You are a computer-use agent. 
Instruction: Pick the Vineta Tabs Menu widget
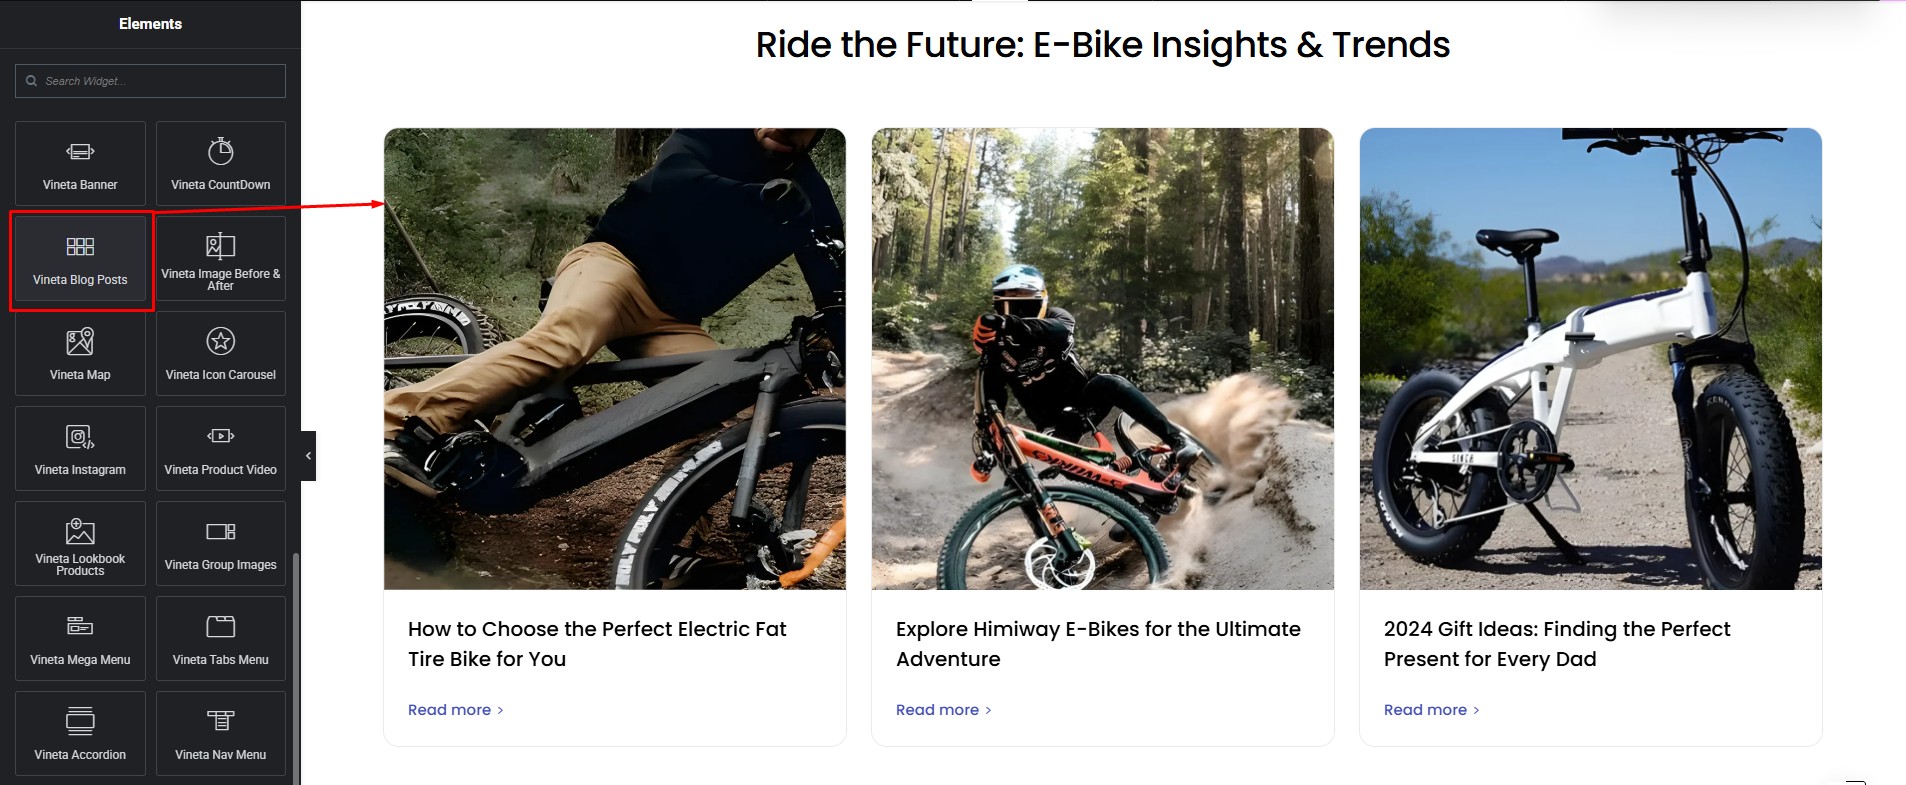tap(220, 639)
